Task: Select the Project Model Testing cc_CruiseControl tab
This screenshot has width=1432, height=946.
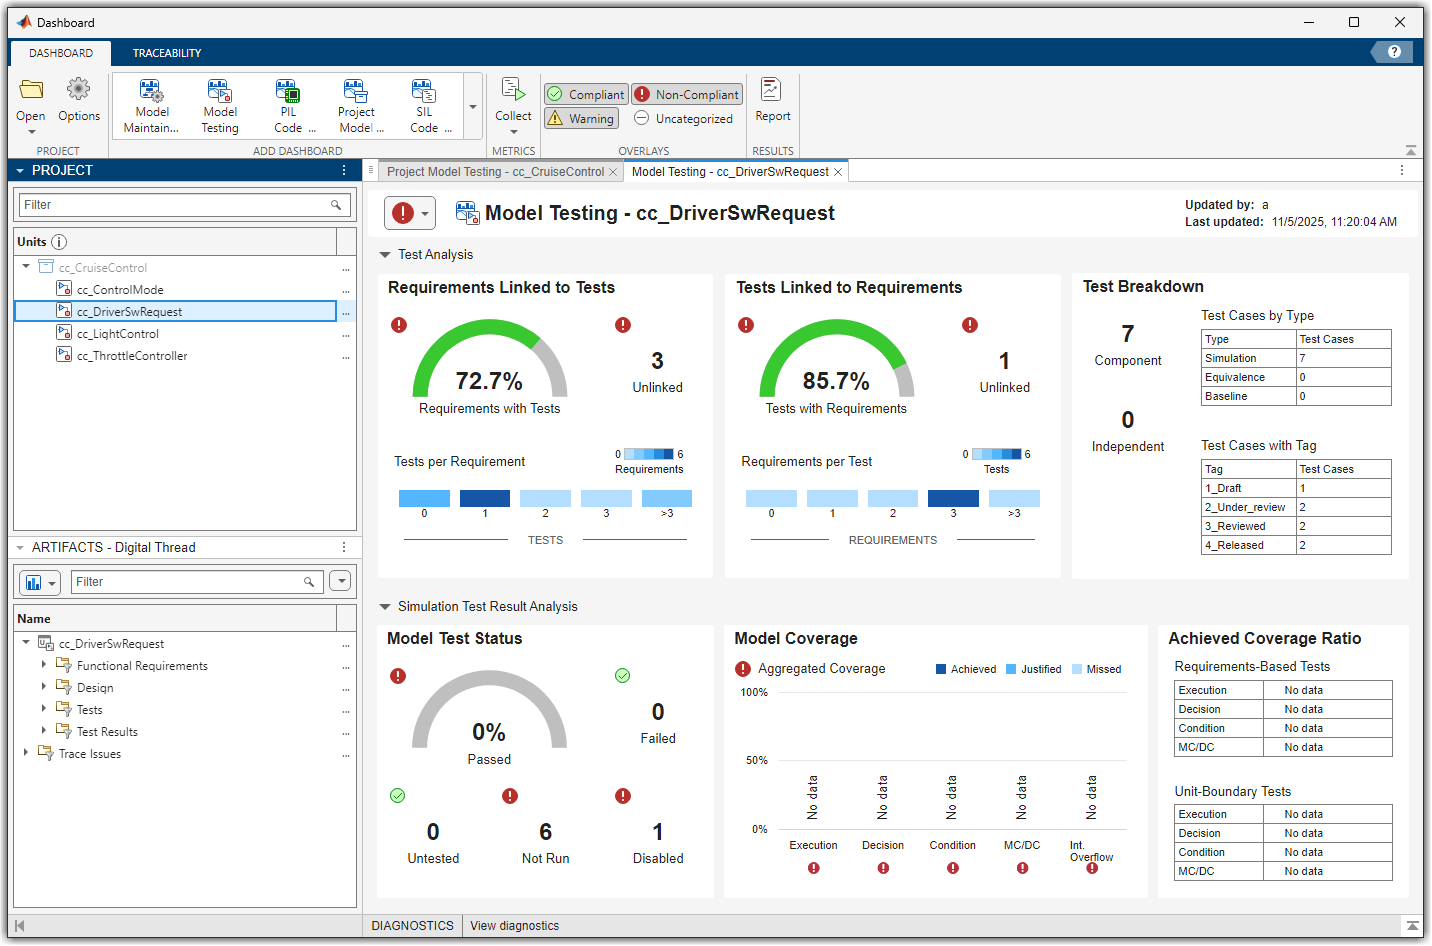Action: pyautogui.click(x=494, y=171)
